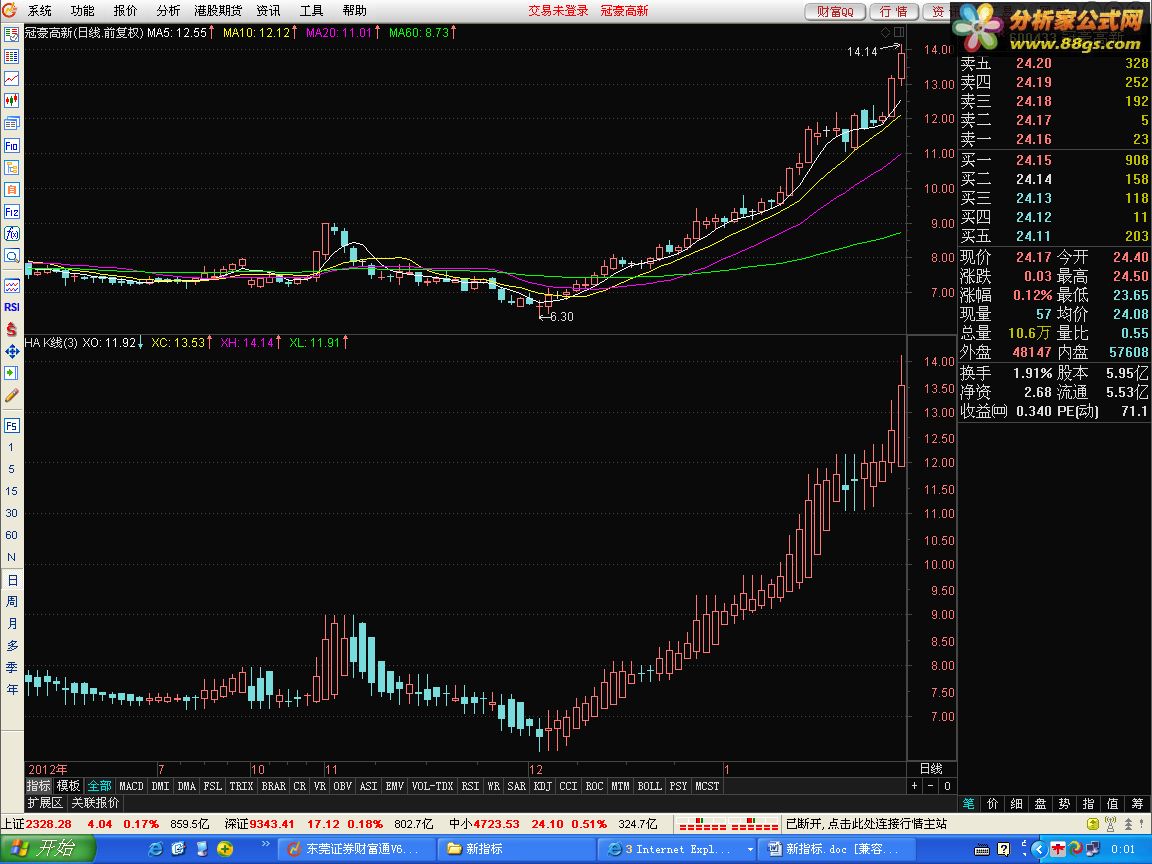Open the 系统 menu
1152x864 pixels.
pos(40,10)
